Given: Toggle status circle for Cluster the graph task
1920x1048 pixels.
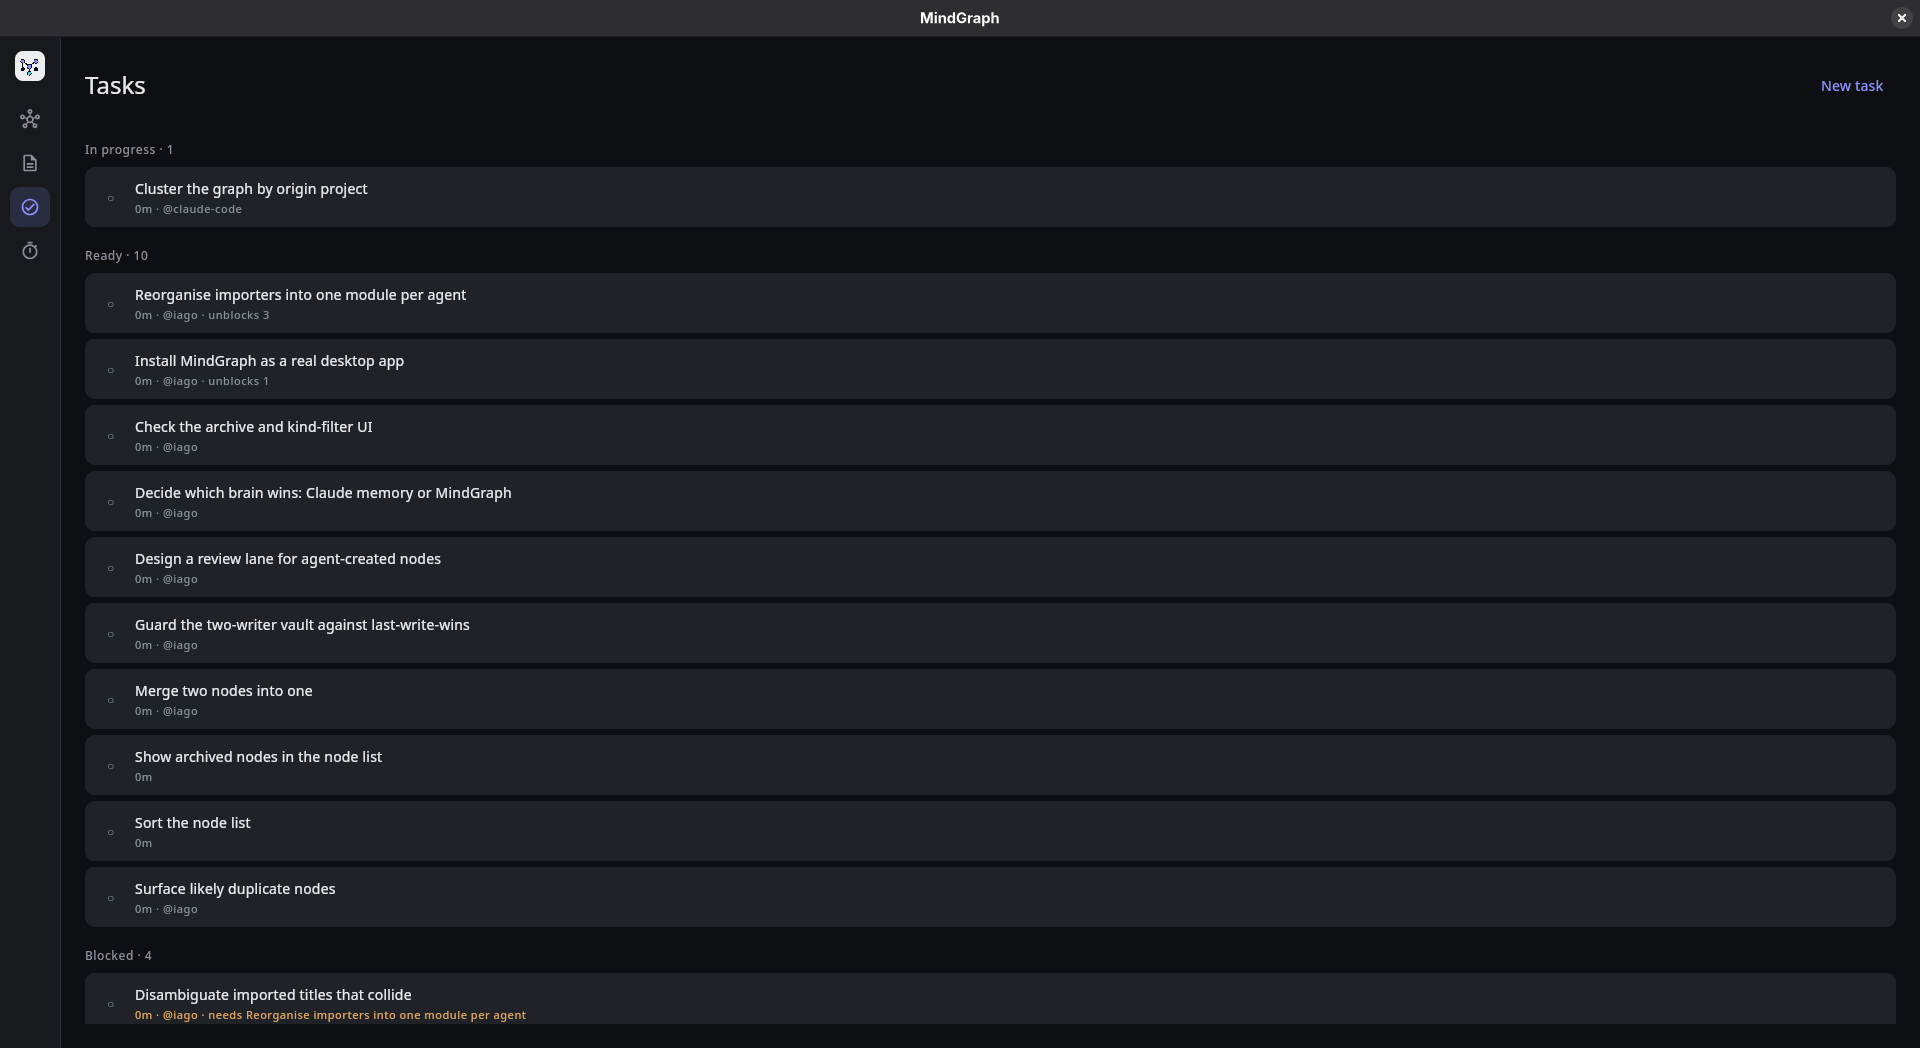Looking at the screenshot, I should (111, 198).
